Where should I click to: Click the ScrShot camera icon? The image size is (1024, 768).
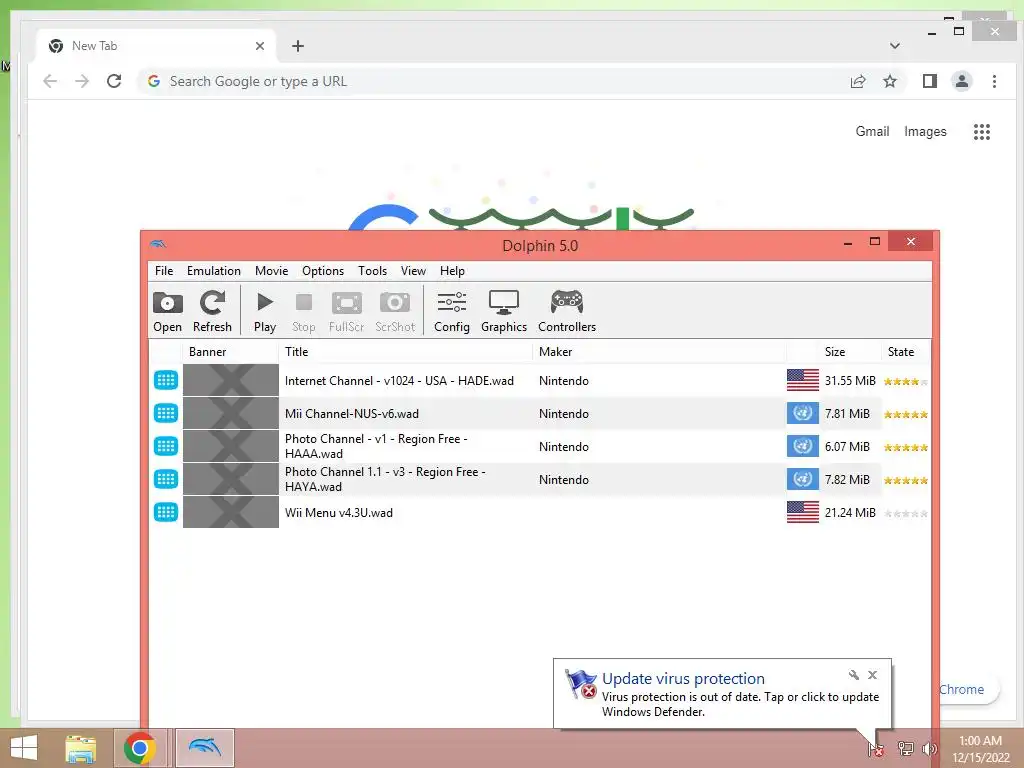point(394,311)
